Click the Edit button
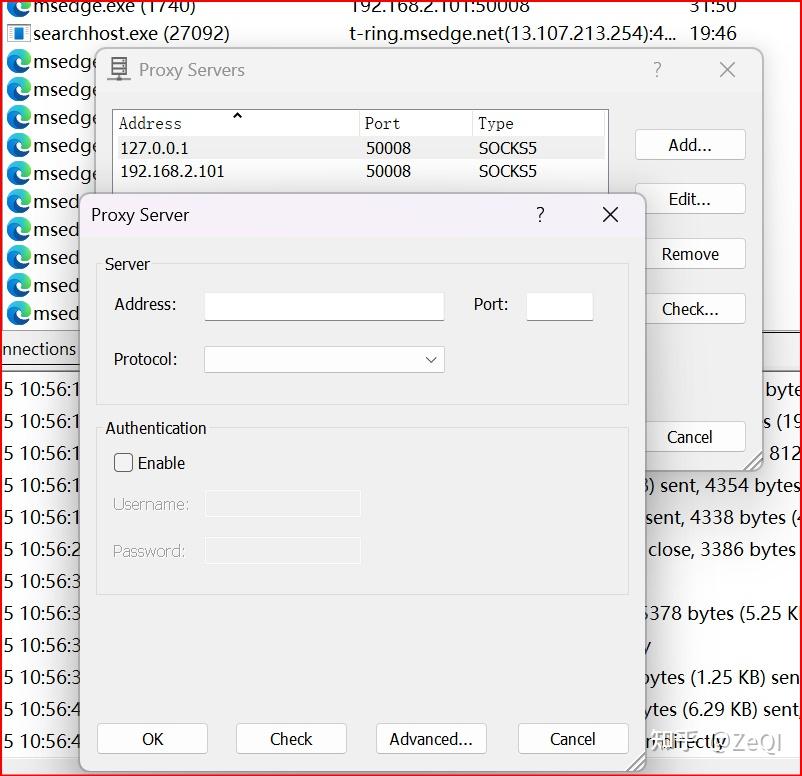 coord(690,198)
